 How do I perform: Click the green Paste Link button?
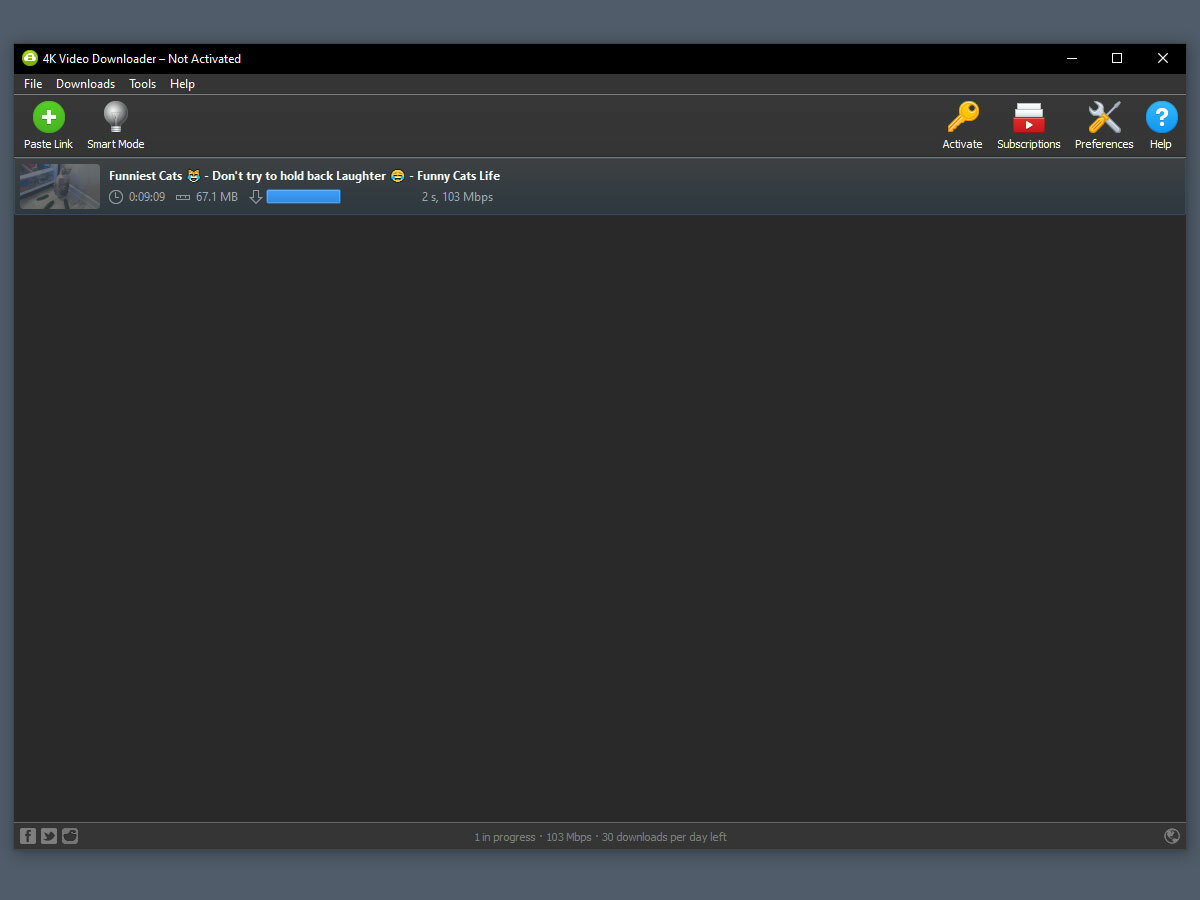(48, 125)
